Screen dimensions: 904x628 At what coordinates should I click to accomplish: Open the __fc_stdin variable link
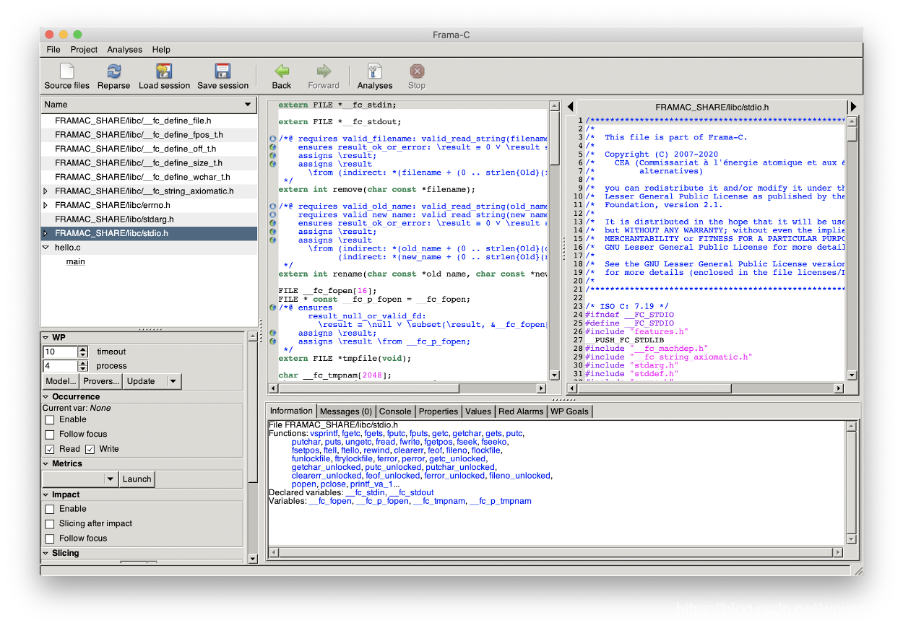click(x=366, y=492)
